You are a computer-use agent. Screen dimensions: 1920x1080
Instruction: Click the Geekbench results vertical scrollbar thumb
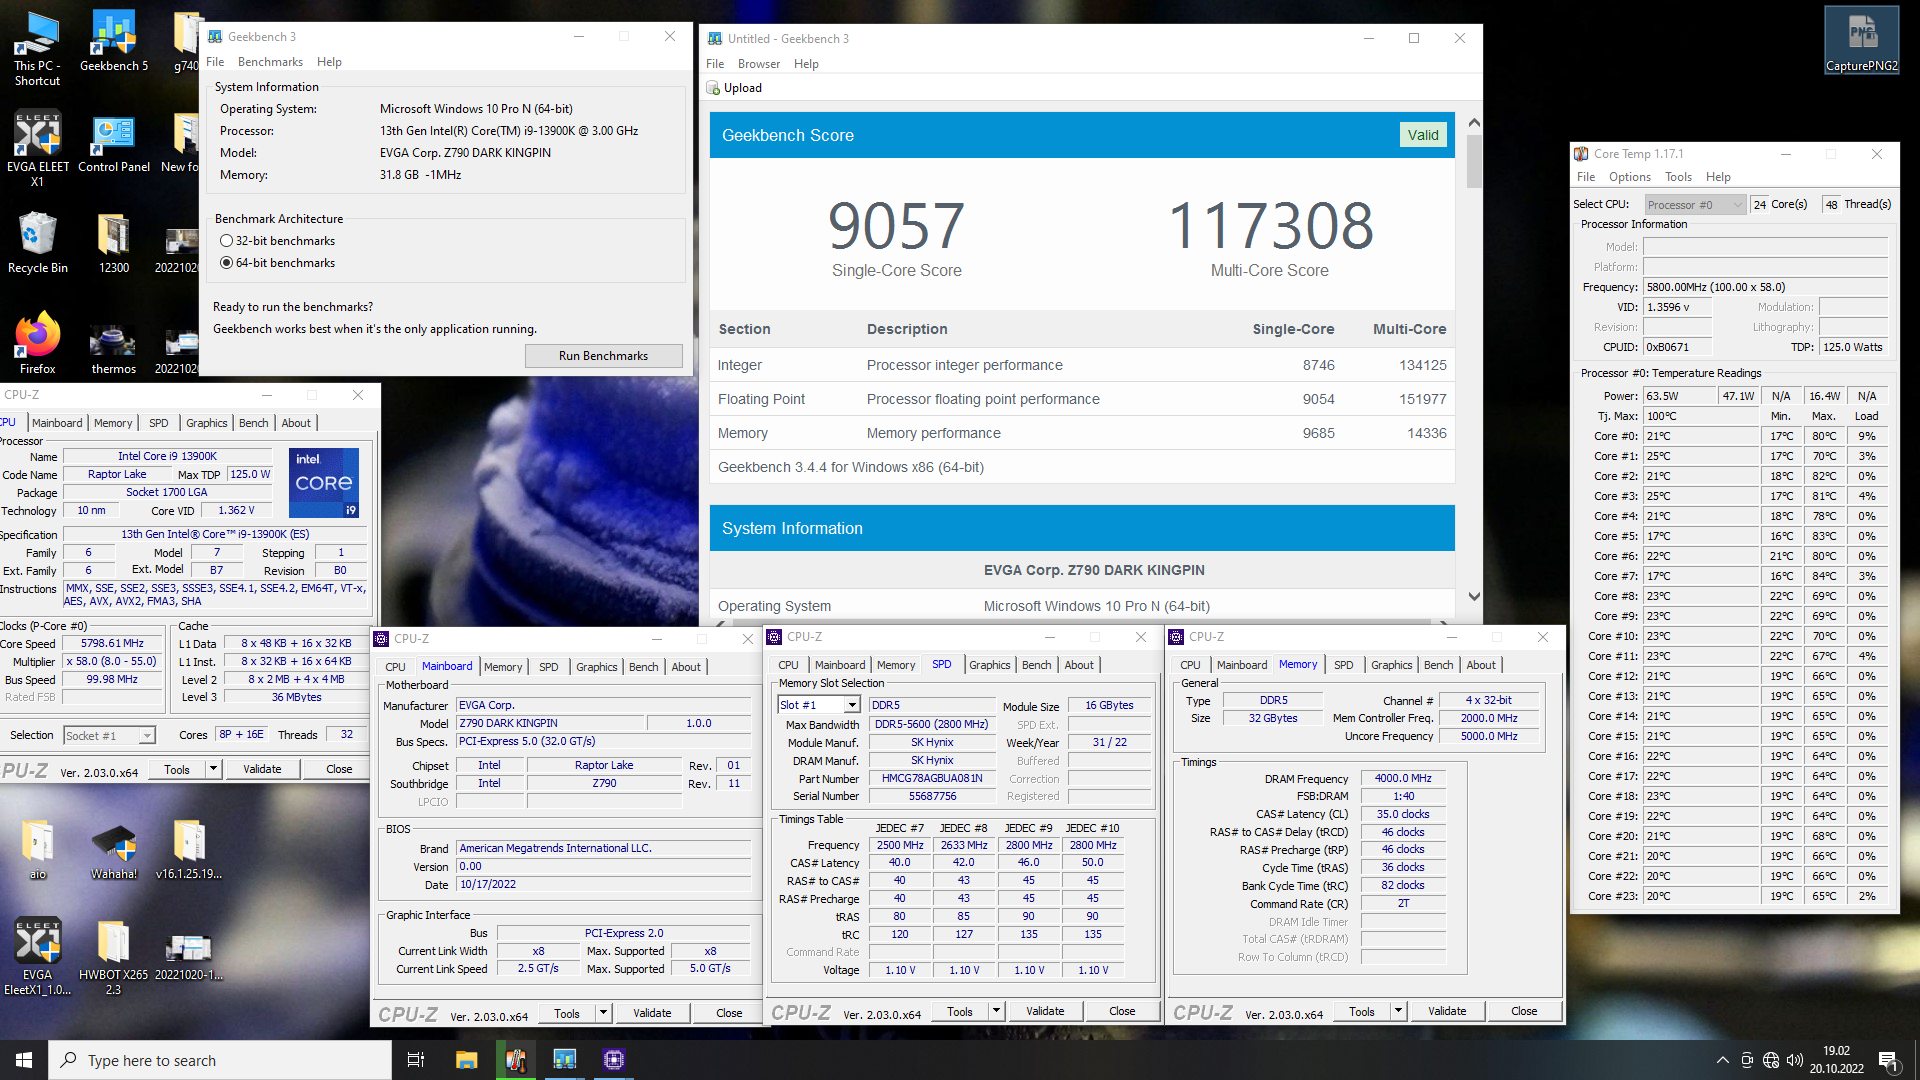click(1474, 161)
